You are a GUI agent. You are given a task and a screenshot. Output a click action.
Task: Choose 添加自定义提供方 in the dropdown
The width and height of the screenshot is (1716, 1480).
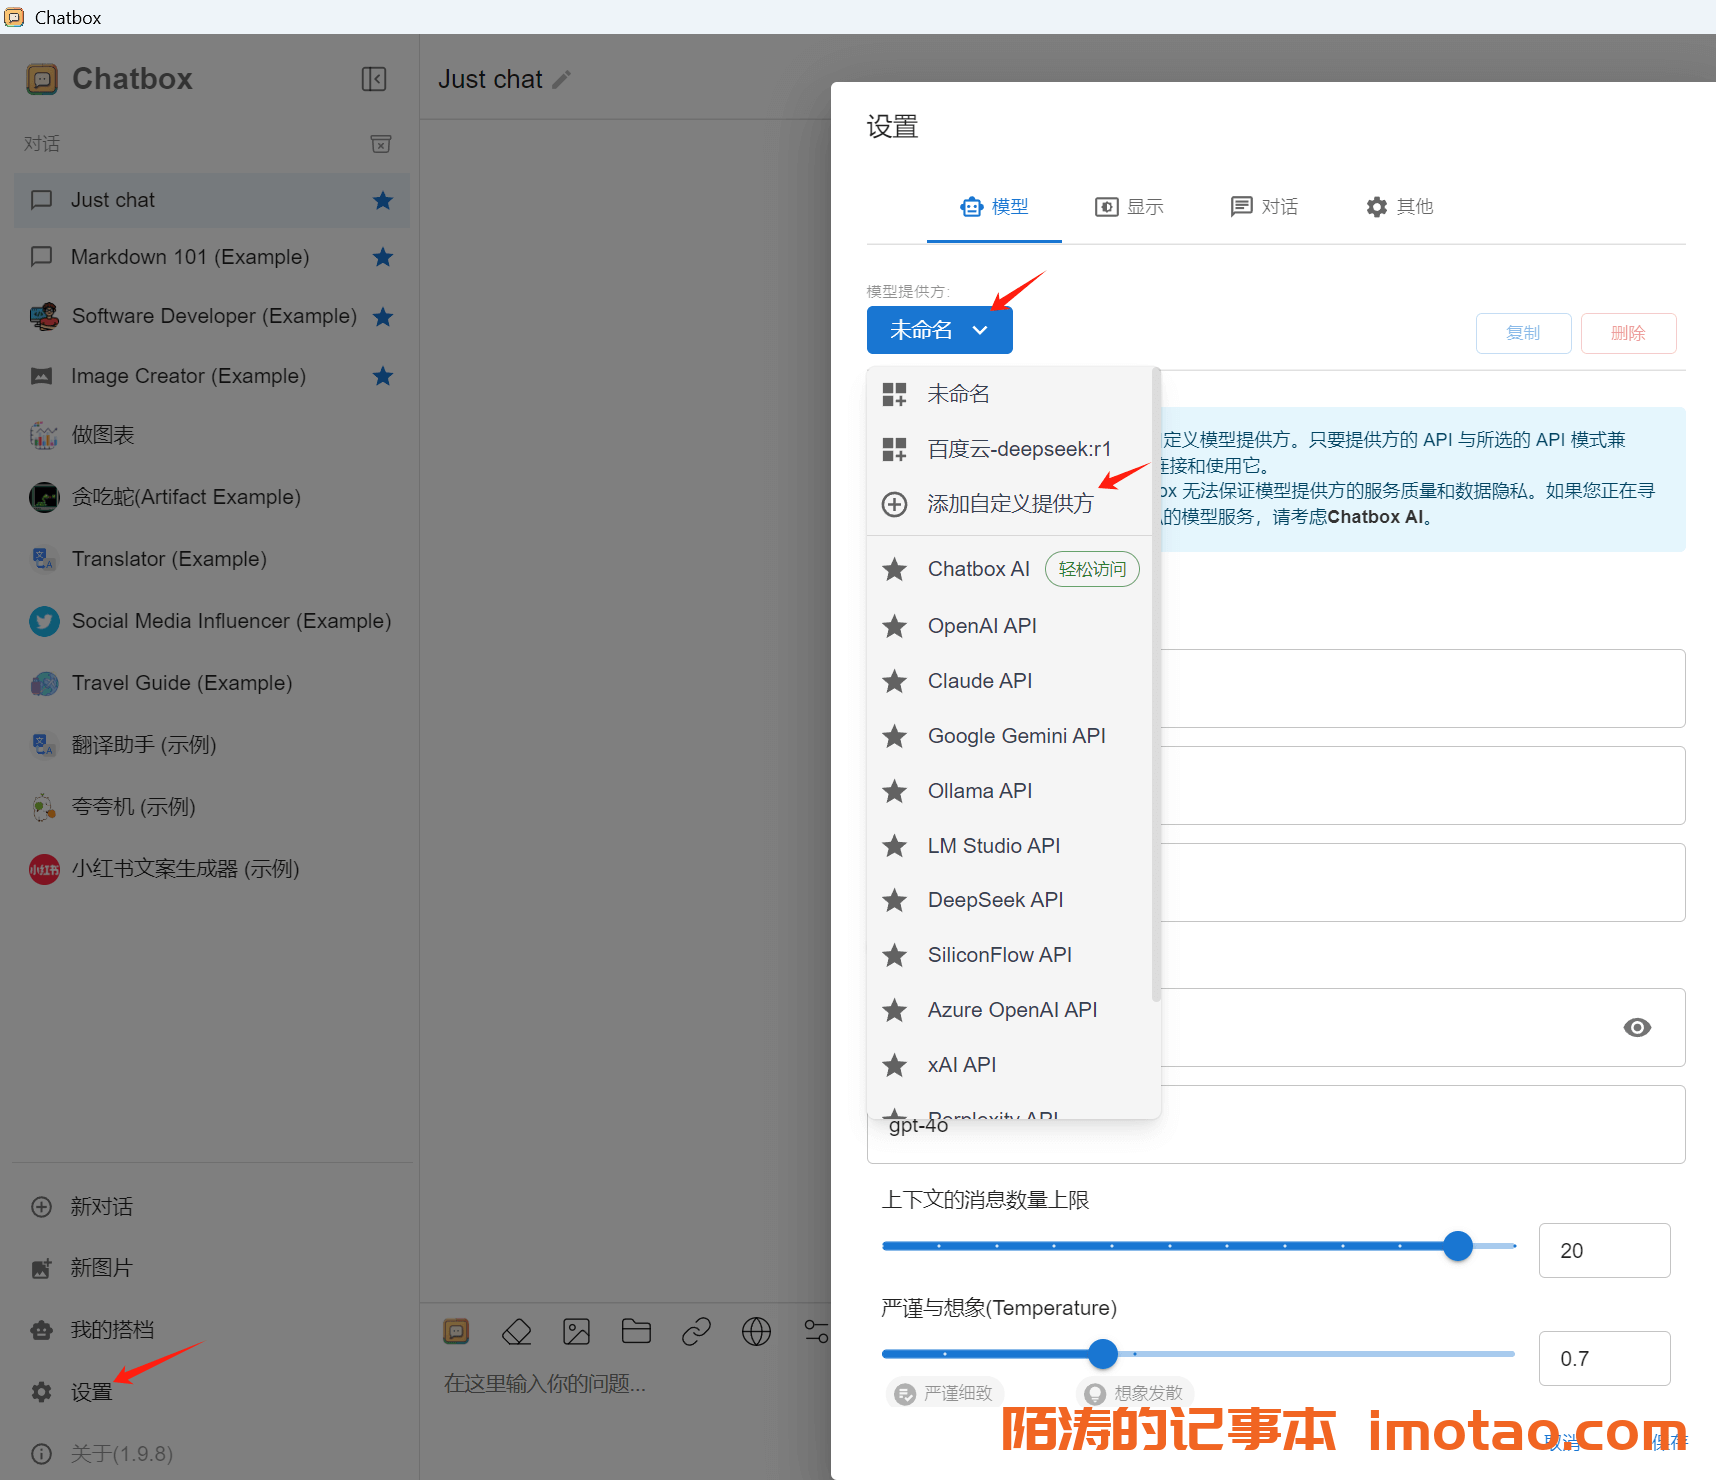[1010, 503]
